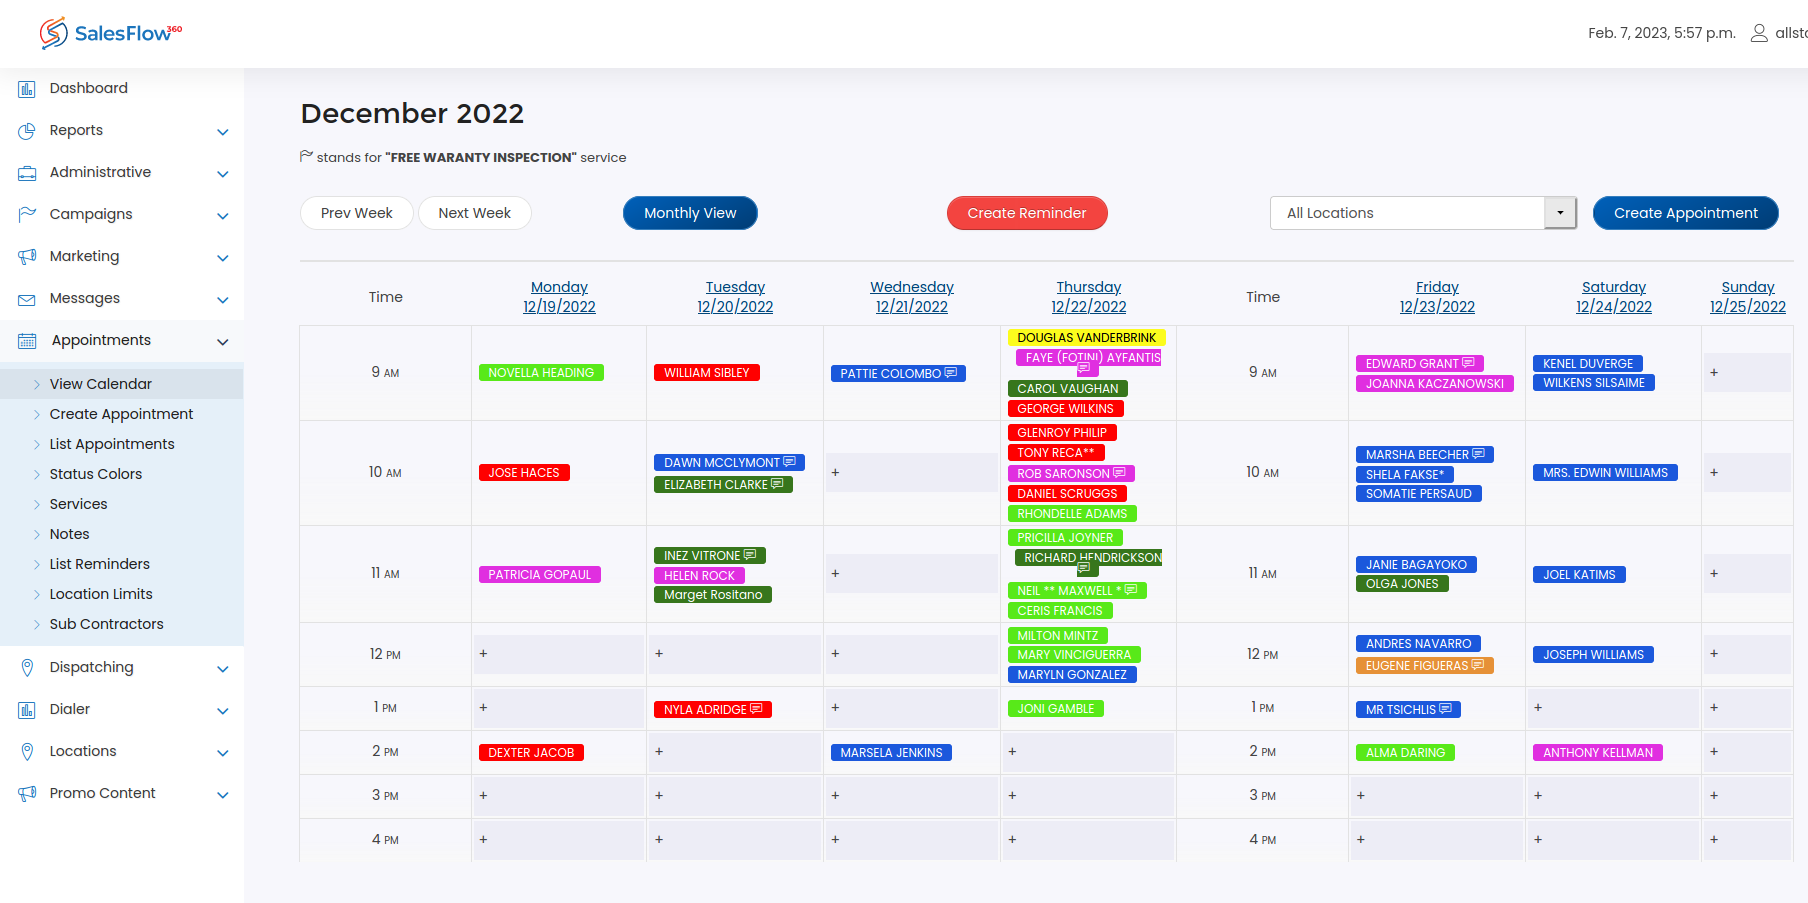Click the Messages envelope icon
1808x903 pixels.
[27, 299]
